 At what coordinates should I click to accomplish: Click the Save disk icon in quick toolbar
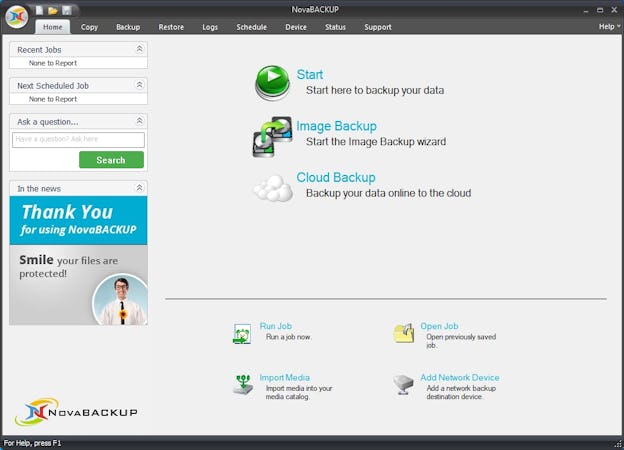66,10
